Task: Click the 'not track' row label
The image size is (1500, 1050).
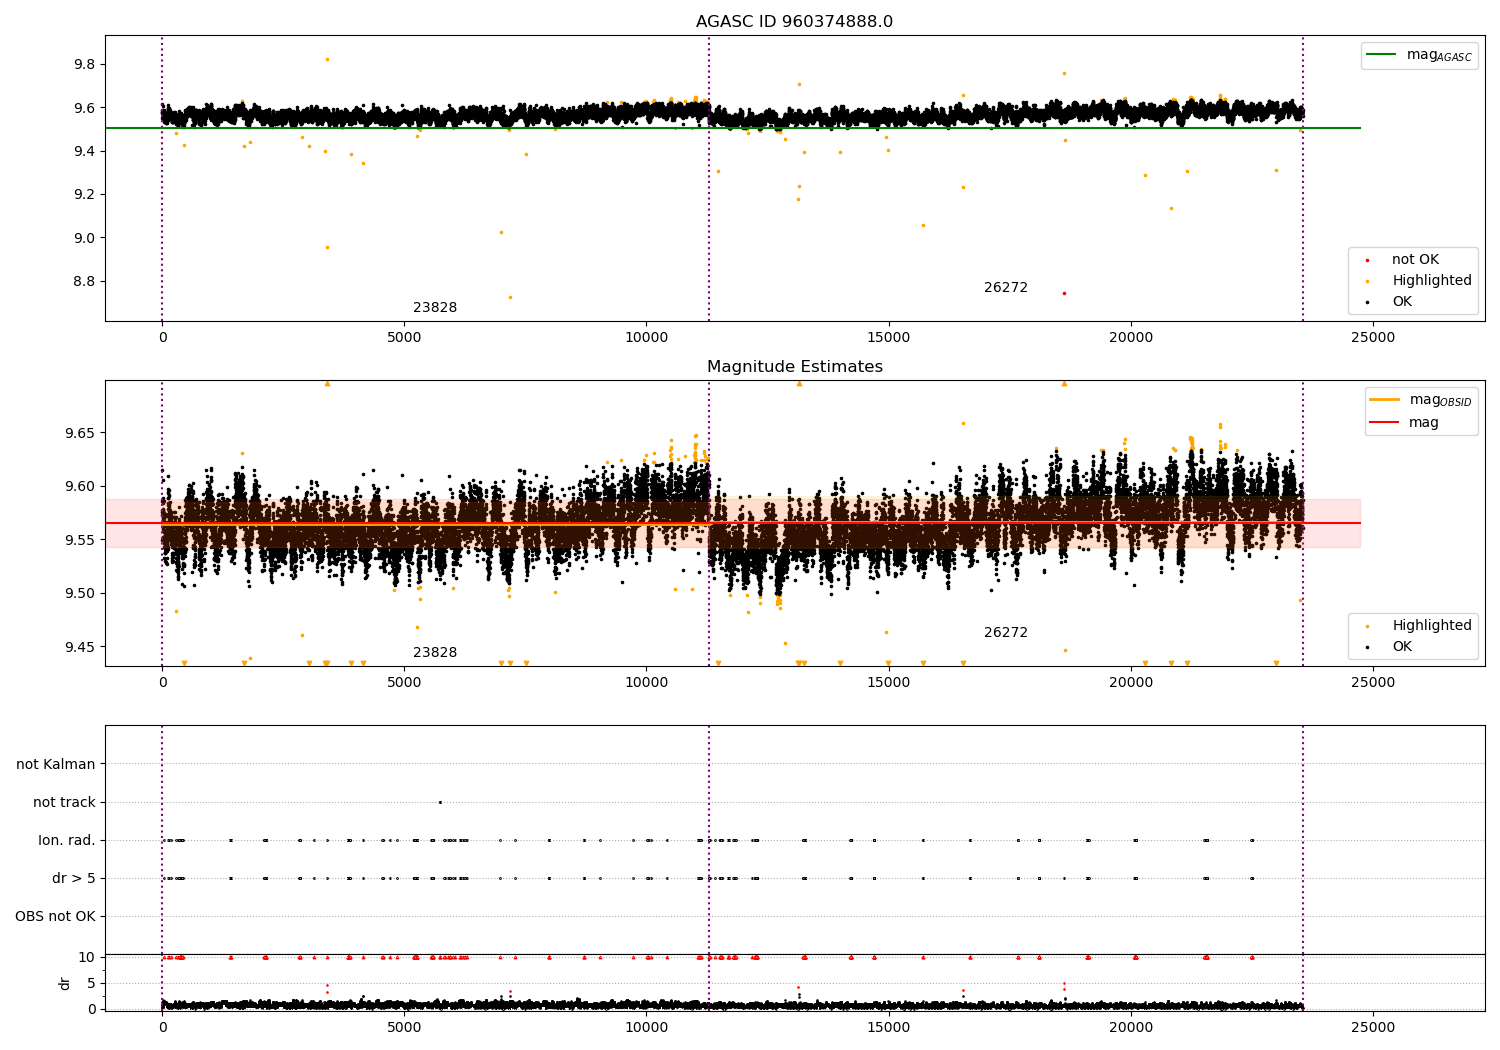Action: 64,803
